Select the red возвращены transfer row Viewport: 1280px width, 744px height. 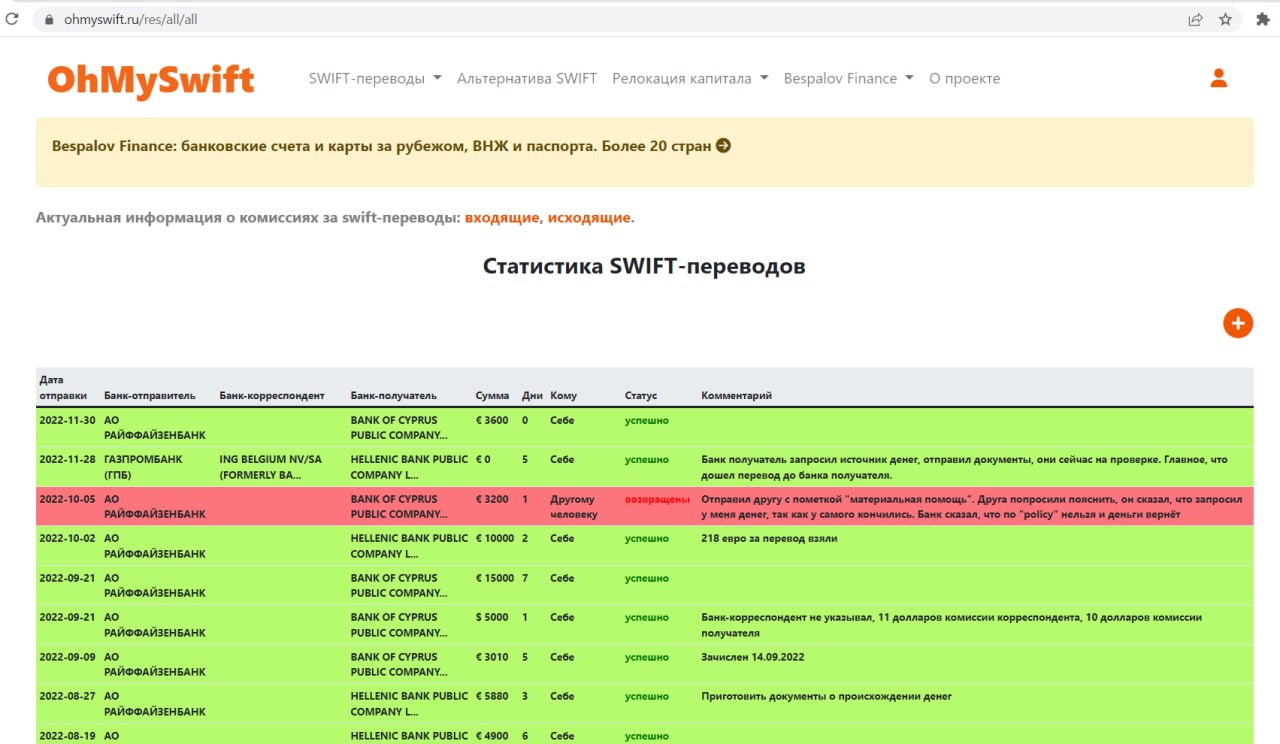pos(644,506)
